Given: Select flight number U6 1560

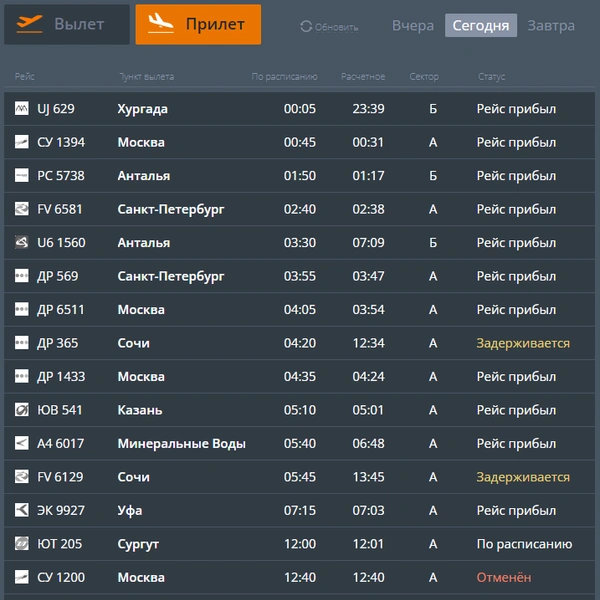Looking at the screenshot, I should coord(61,243).
